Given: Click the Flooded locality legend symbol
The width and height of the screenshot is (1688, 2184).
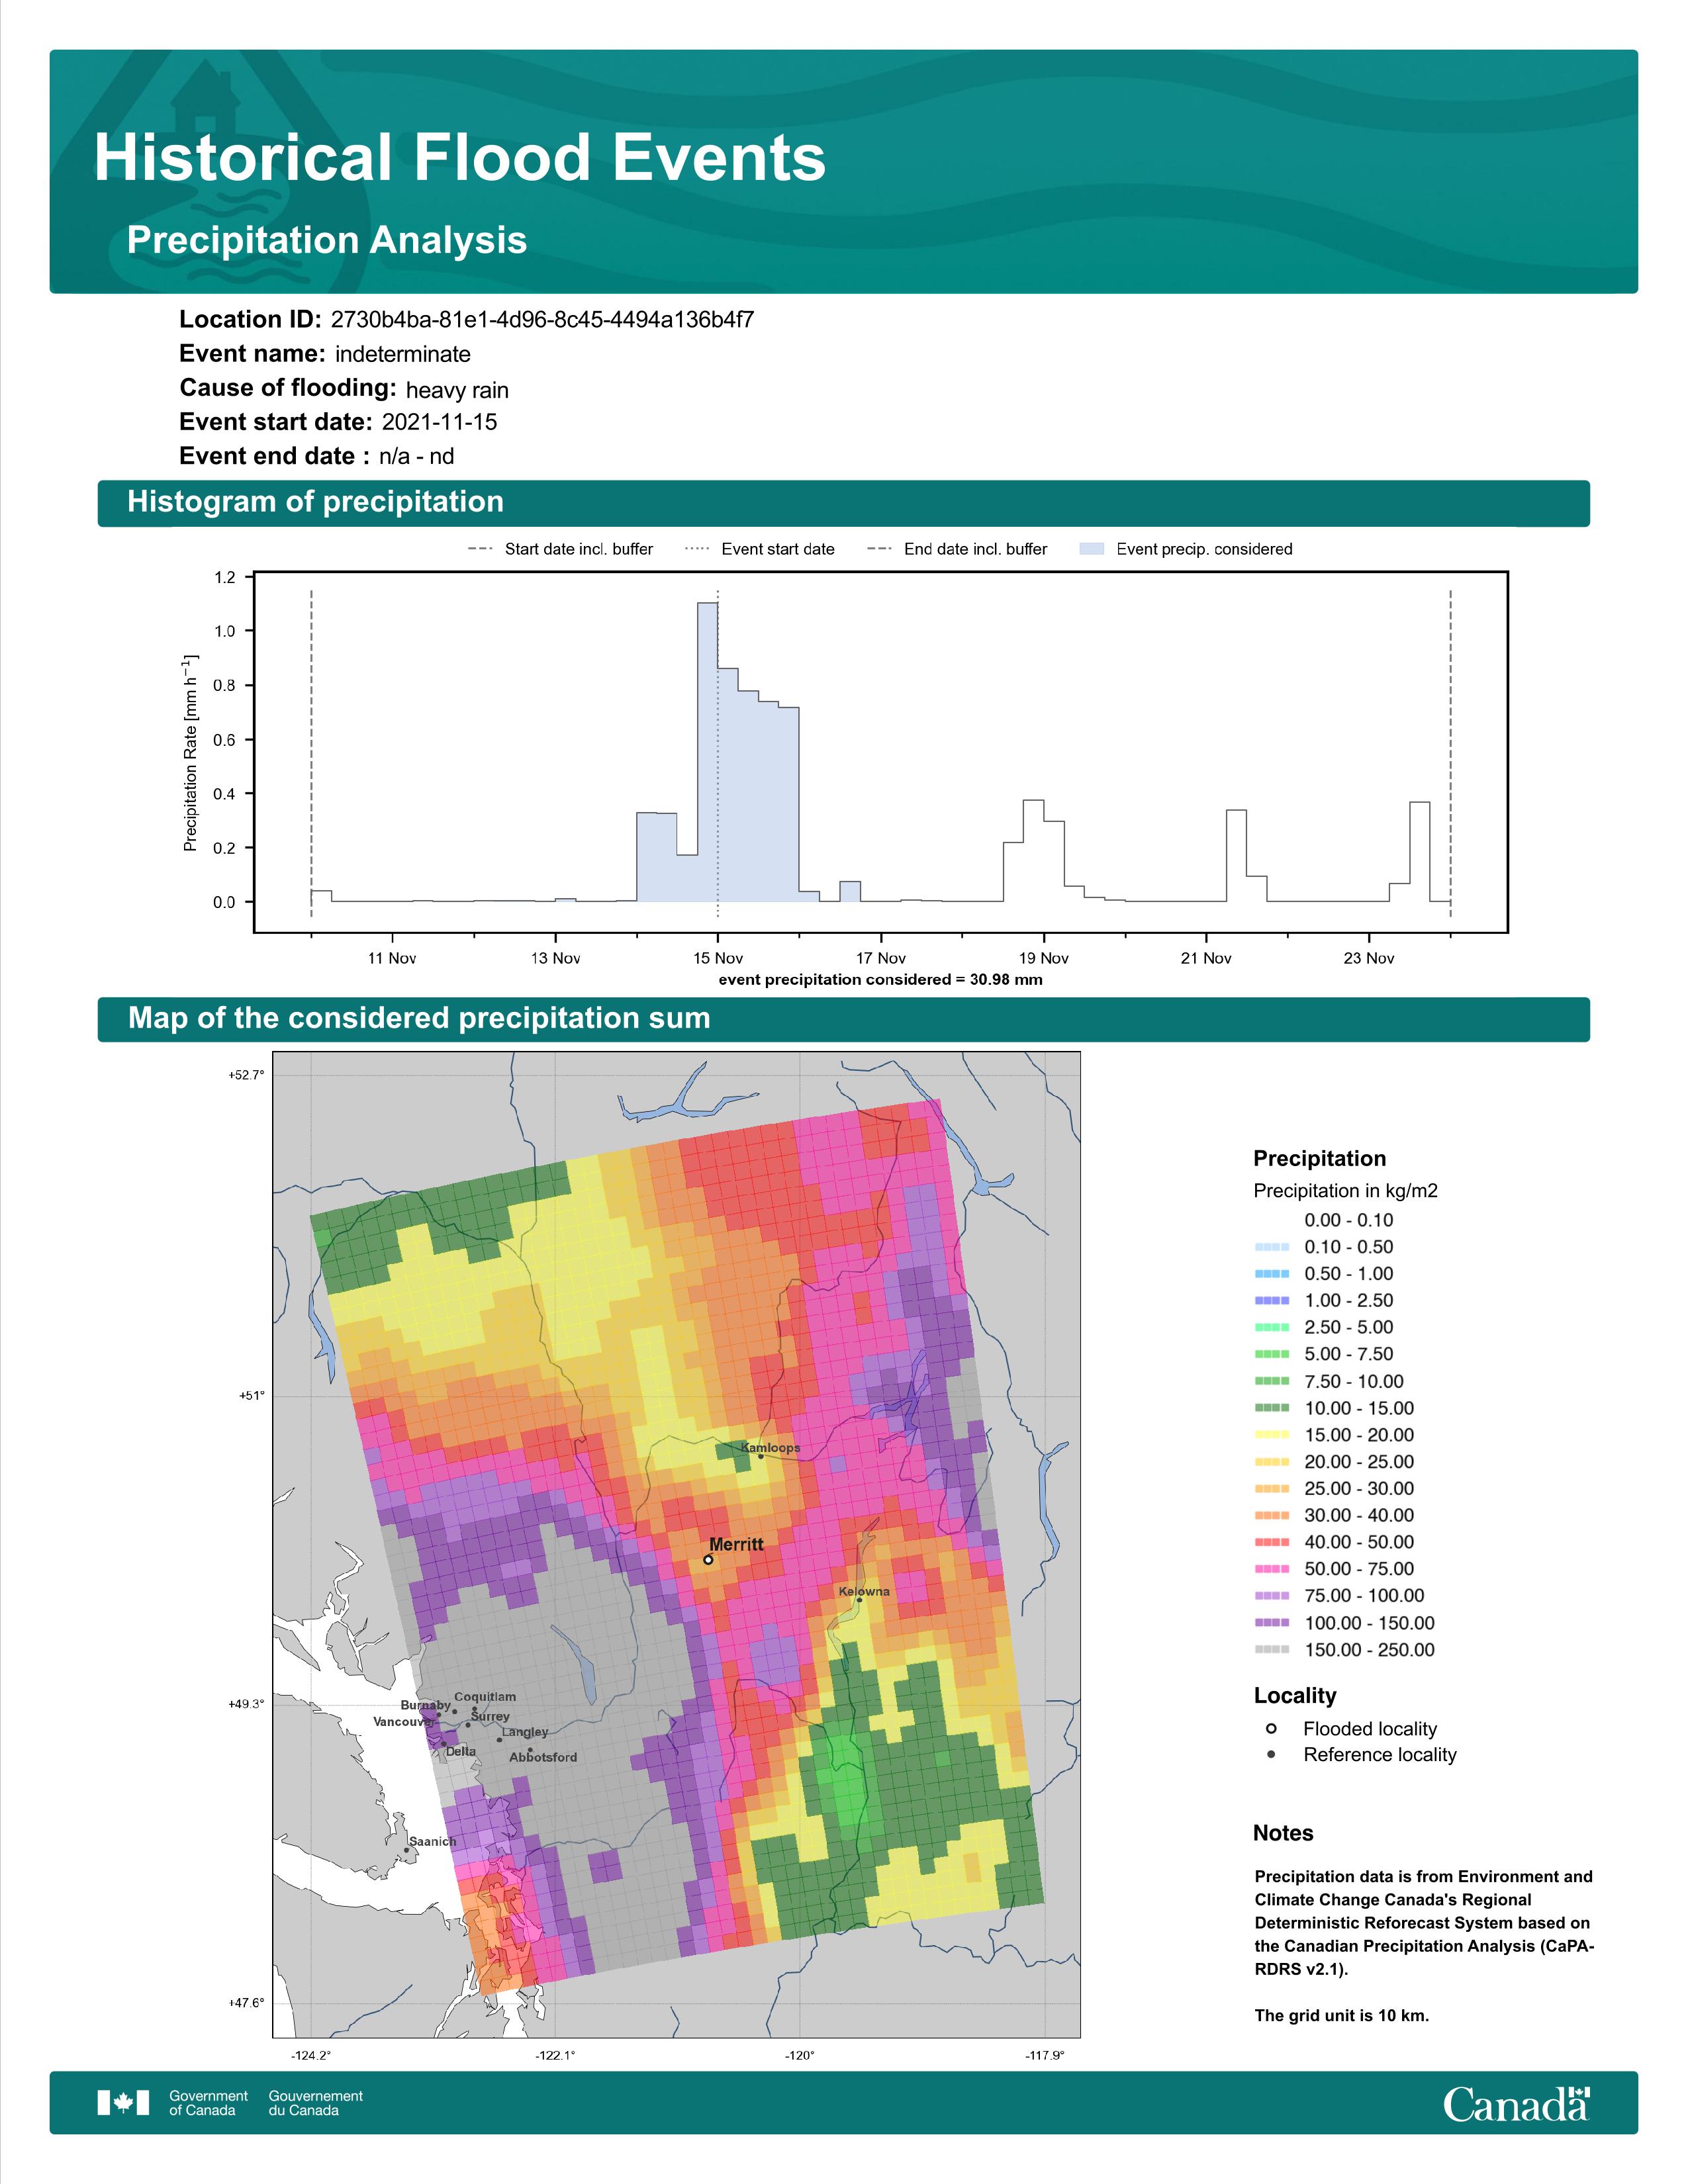Looking at the screenshot, I should pos(1271,1728).
